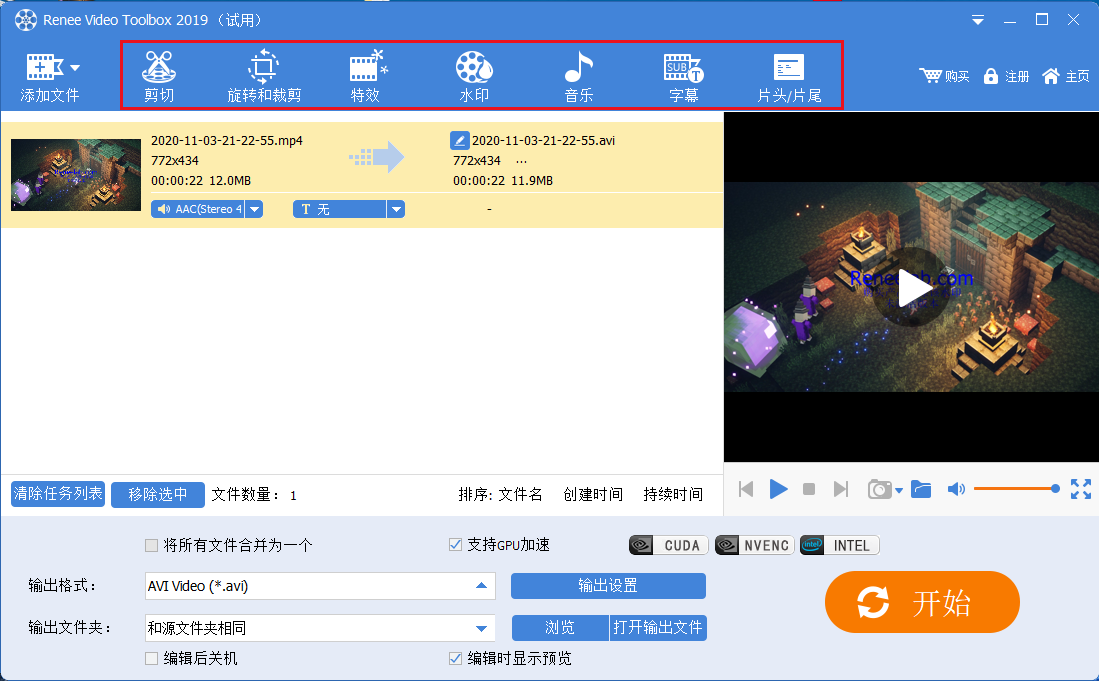Click the 注册 lock register link
Screen dimensions: 1099x681
coord(1006,76)
